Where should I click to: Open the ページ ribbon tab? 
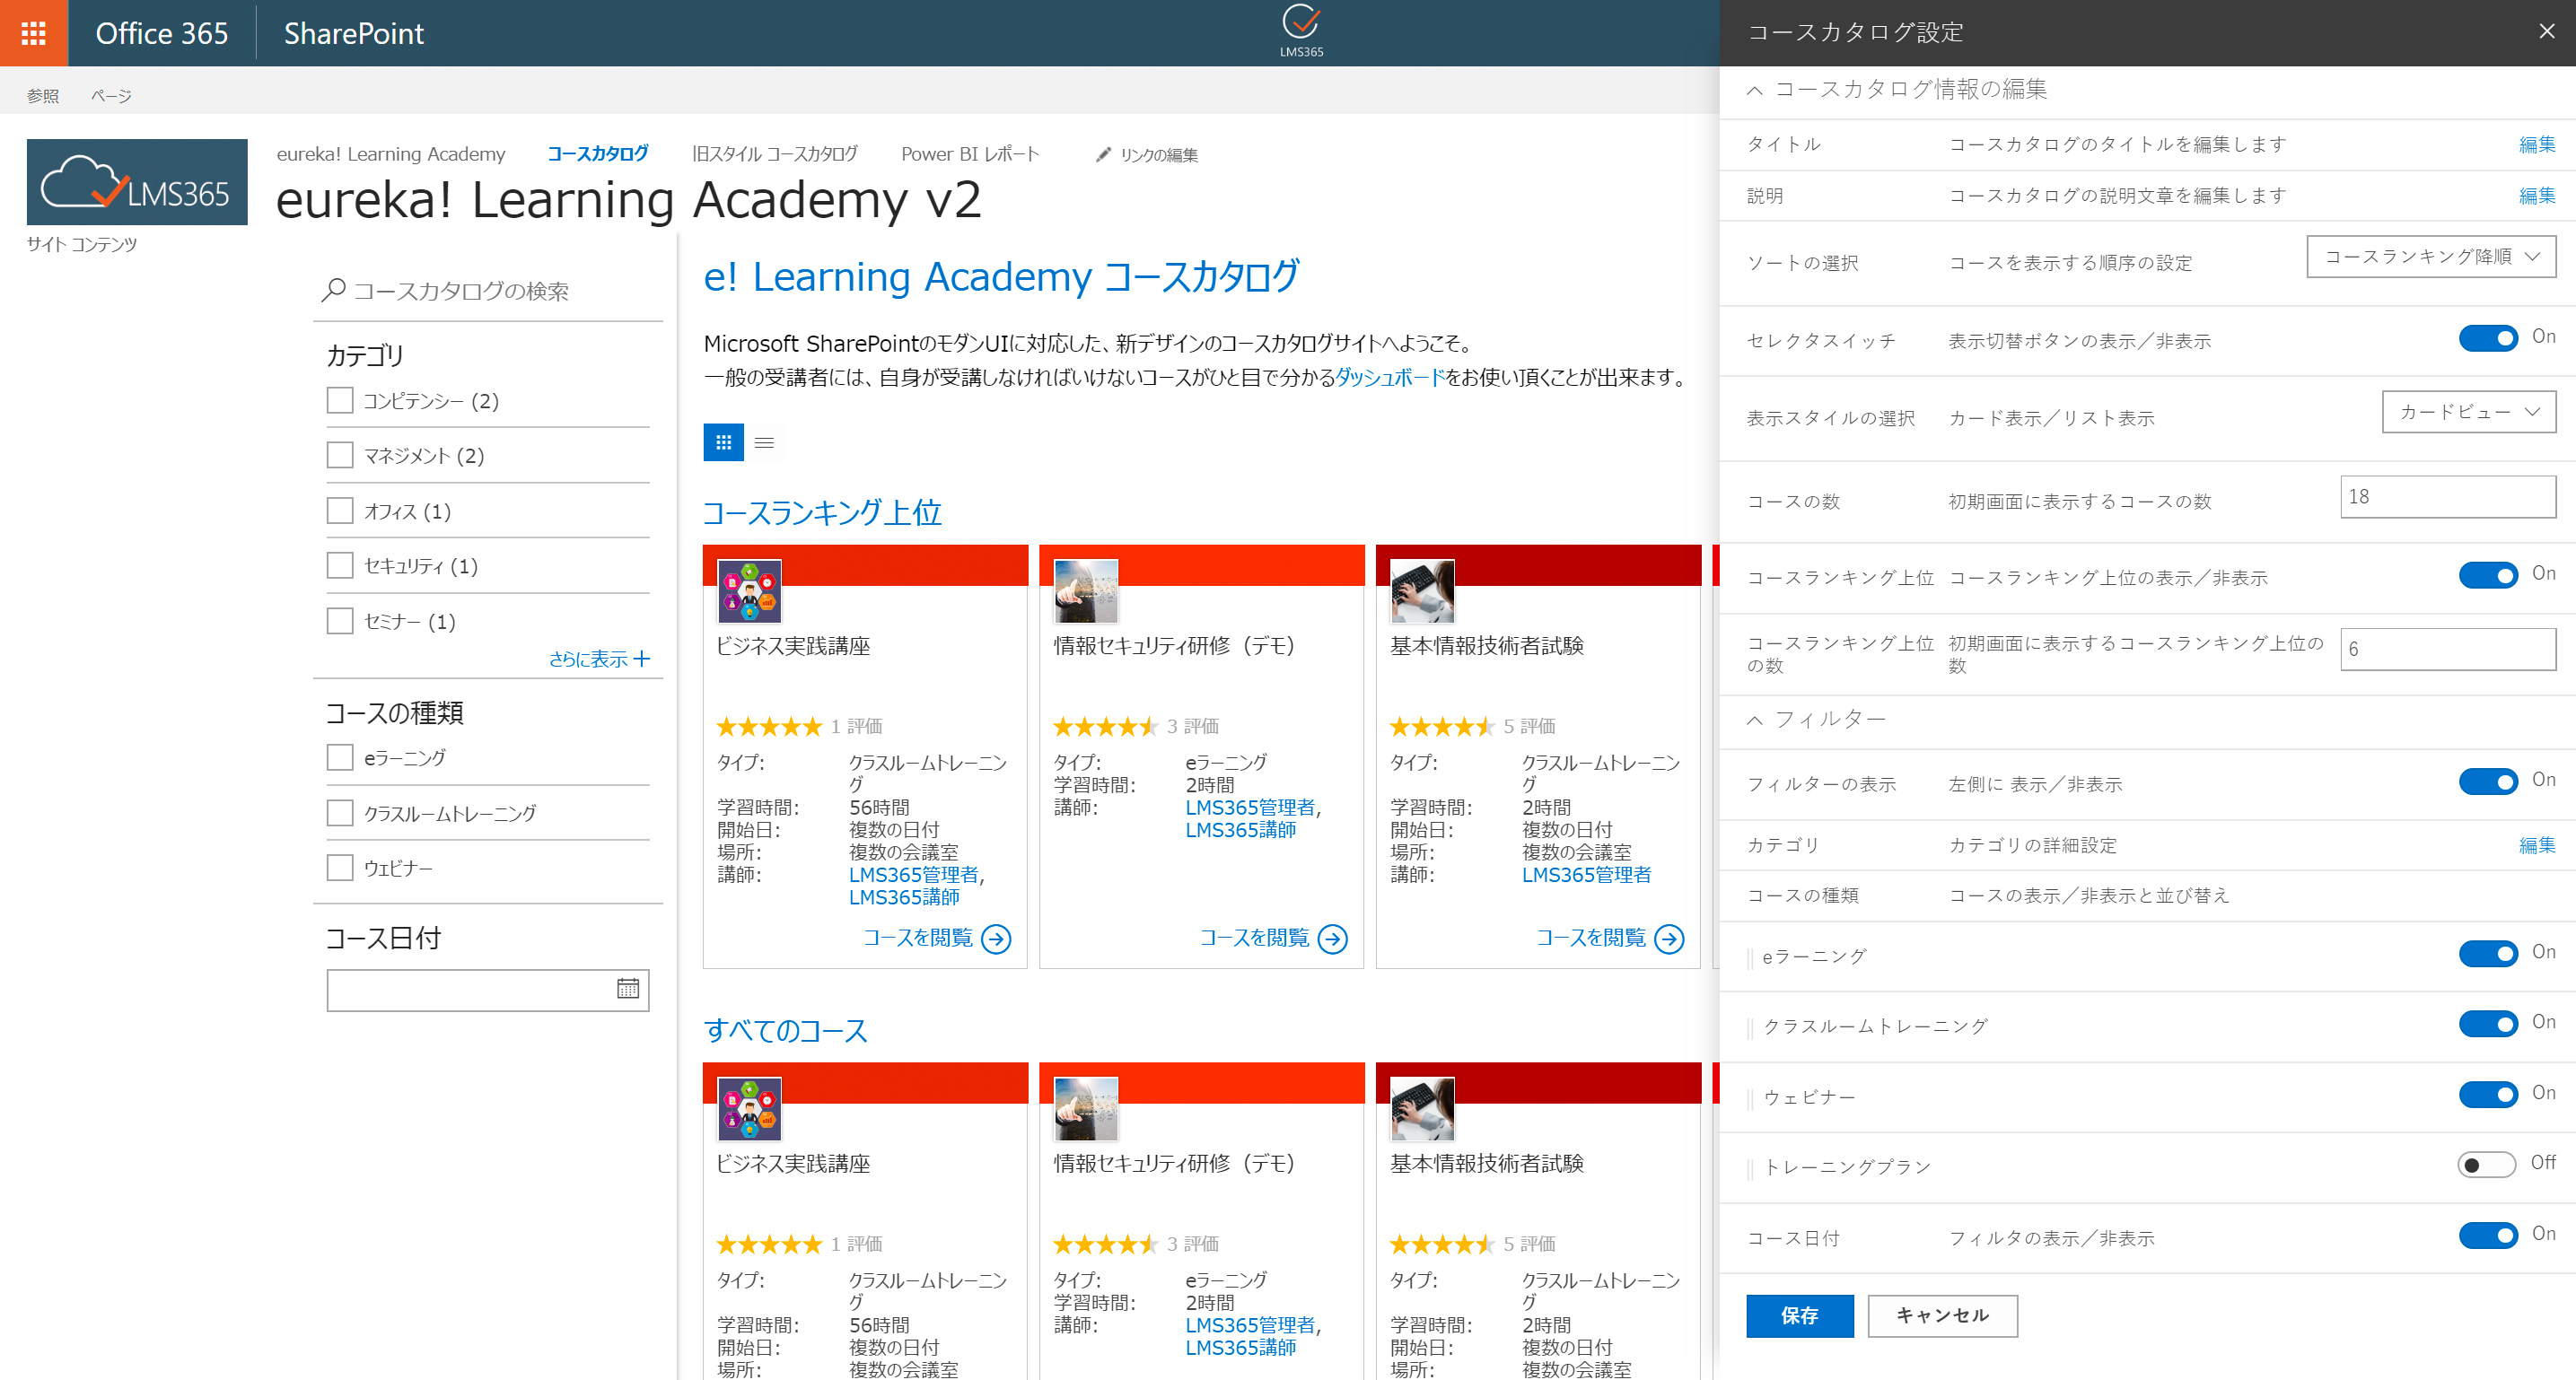point(110,96)
